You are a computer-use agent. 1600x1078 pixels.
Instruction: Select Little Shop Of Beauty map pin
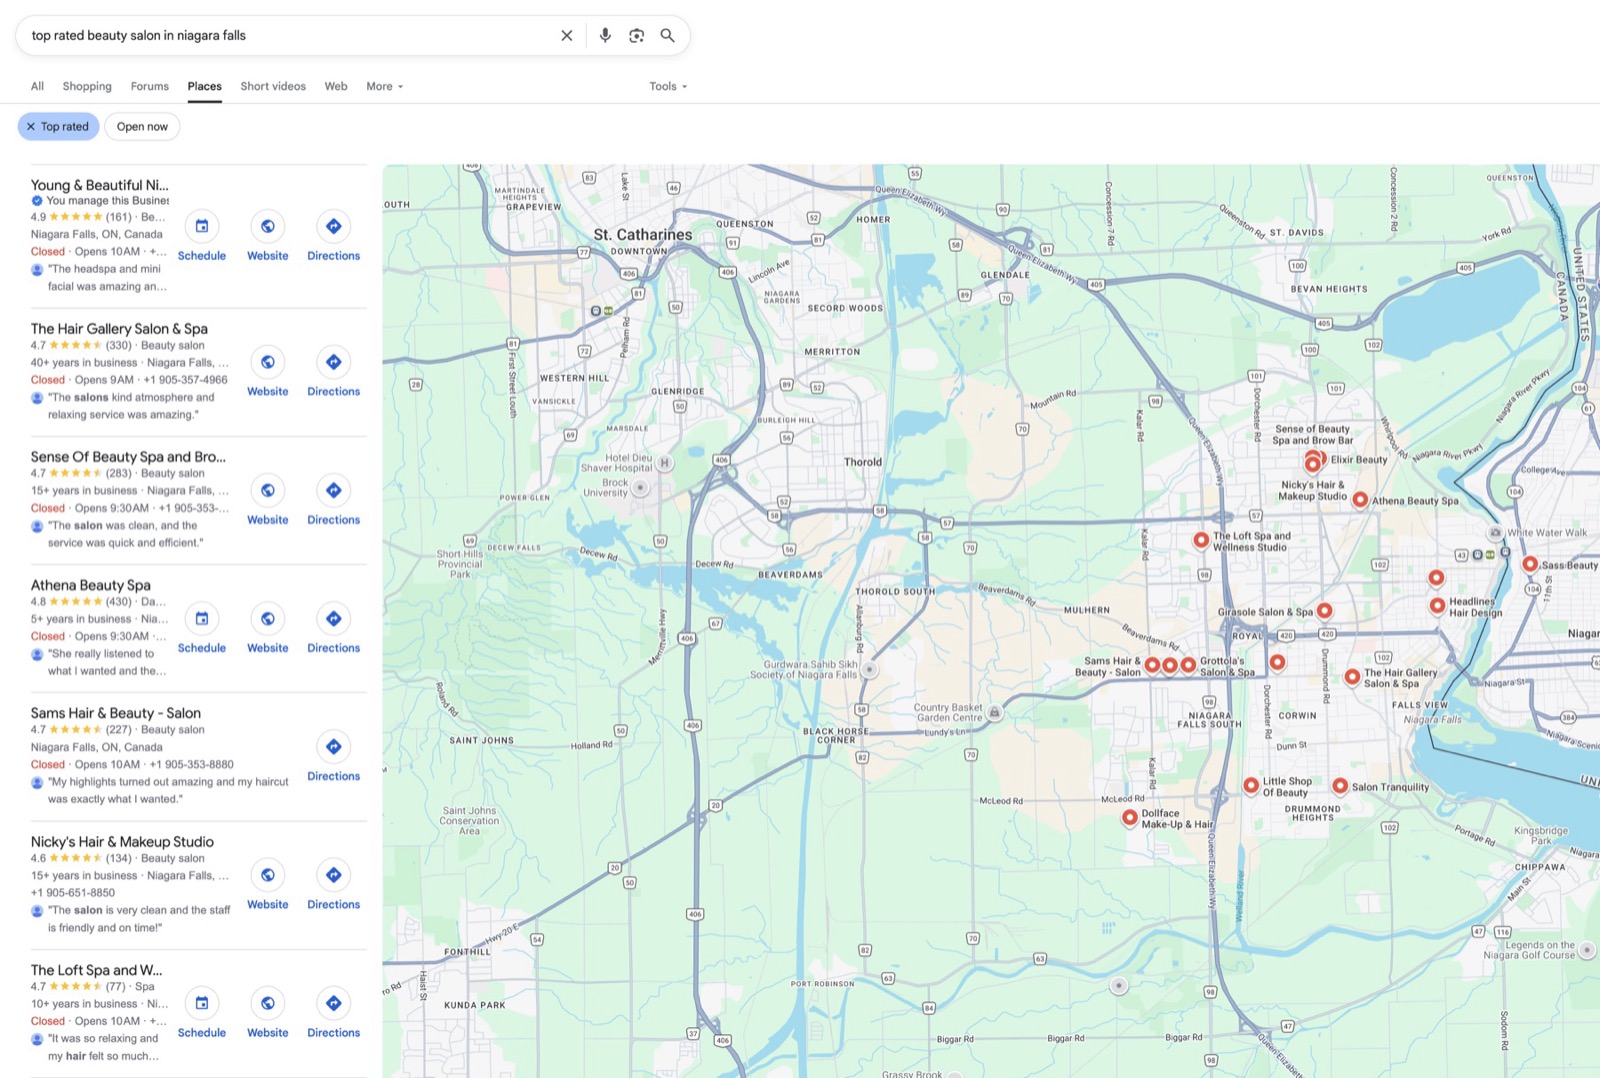(x=1251, y=786)
